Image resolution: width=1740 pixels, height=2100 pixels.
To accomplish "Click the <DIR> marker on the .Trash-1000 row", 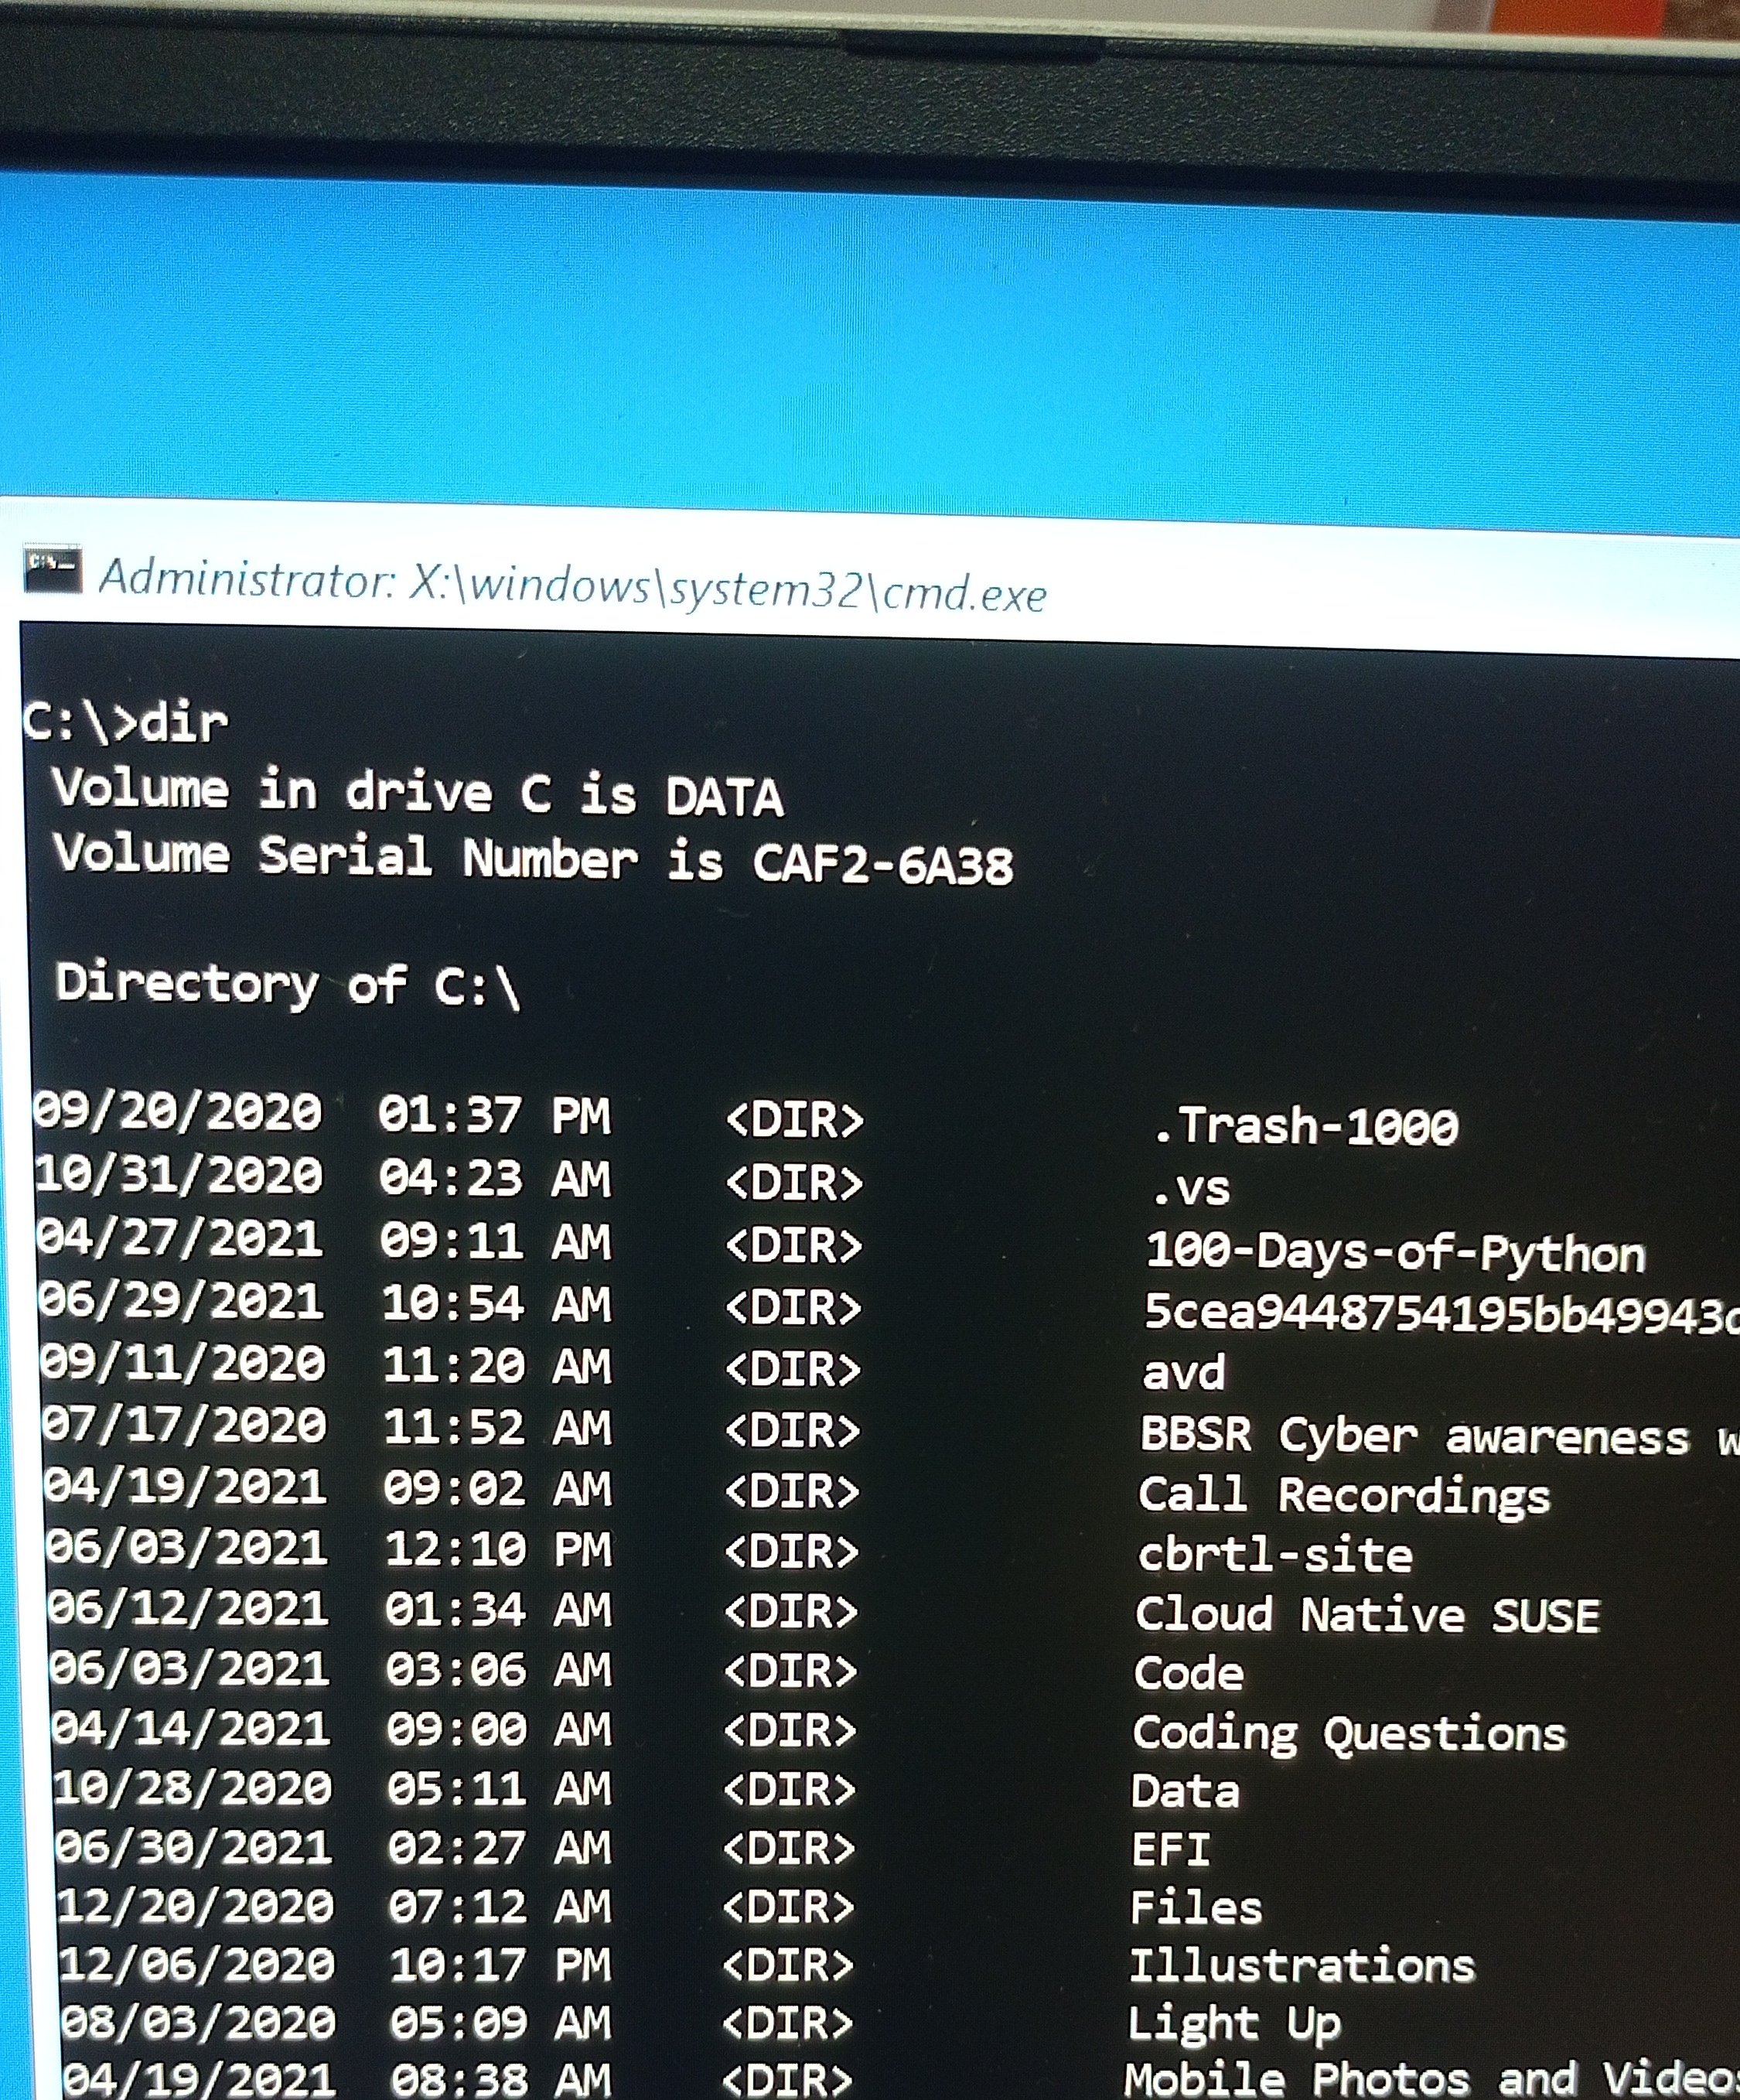I will pyautogui.click(x=795, y=1120).
